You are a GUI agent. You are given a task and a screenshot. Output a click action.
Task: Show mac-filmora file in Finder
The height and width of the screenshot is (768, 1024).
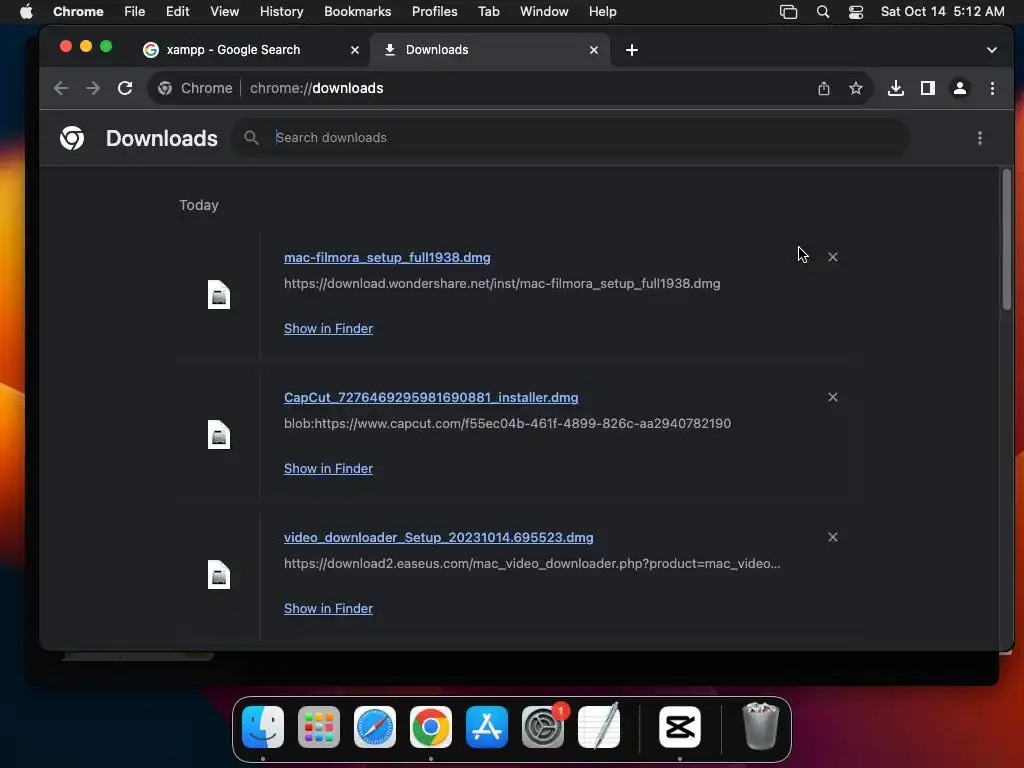tap(328, 328)
